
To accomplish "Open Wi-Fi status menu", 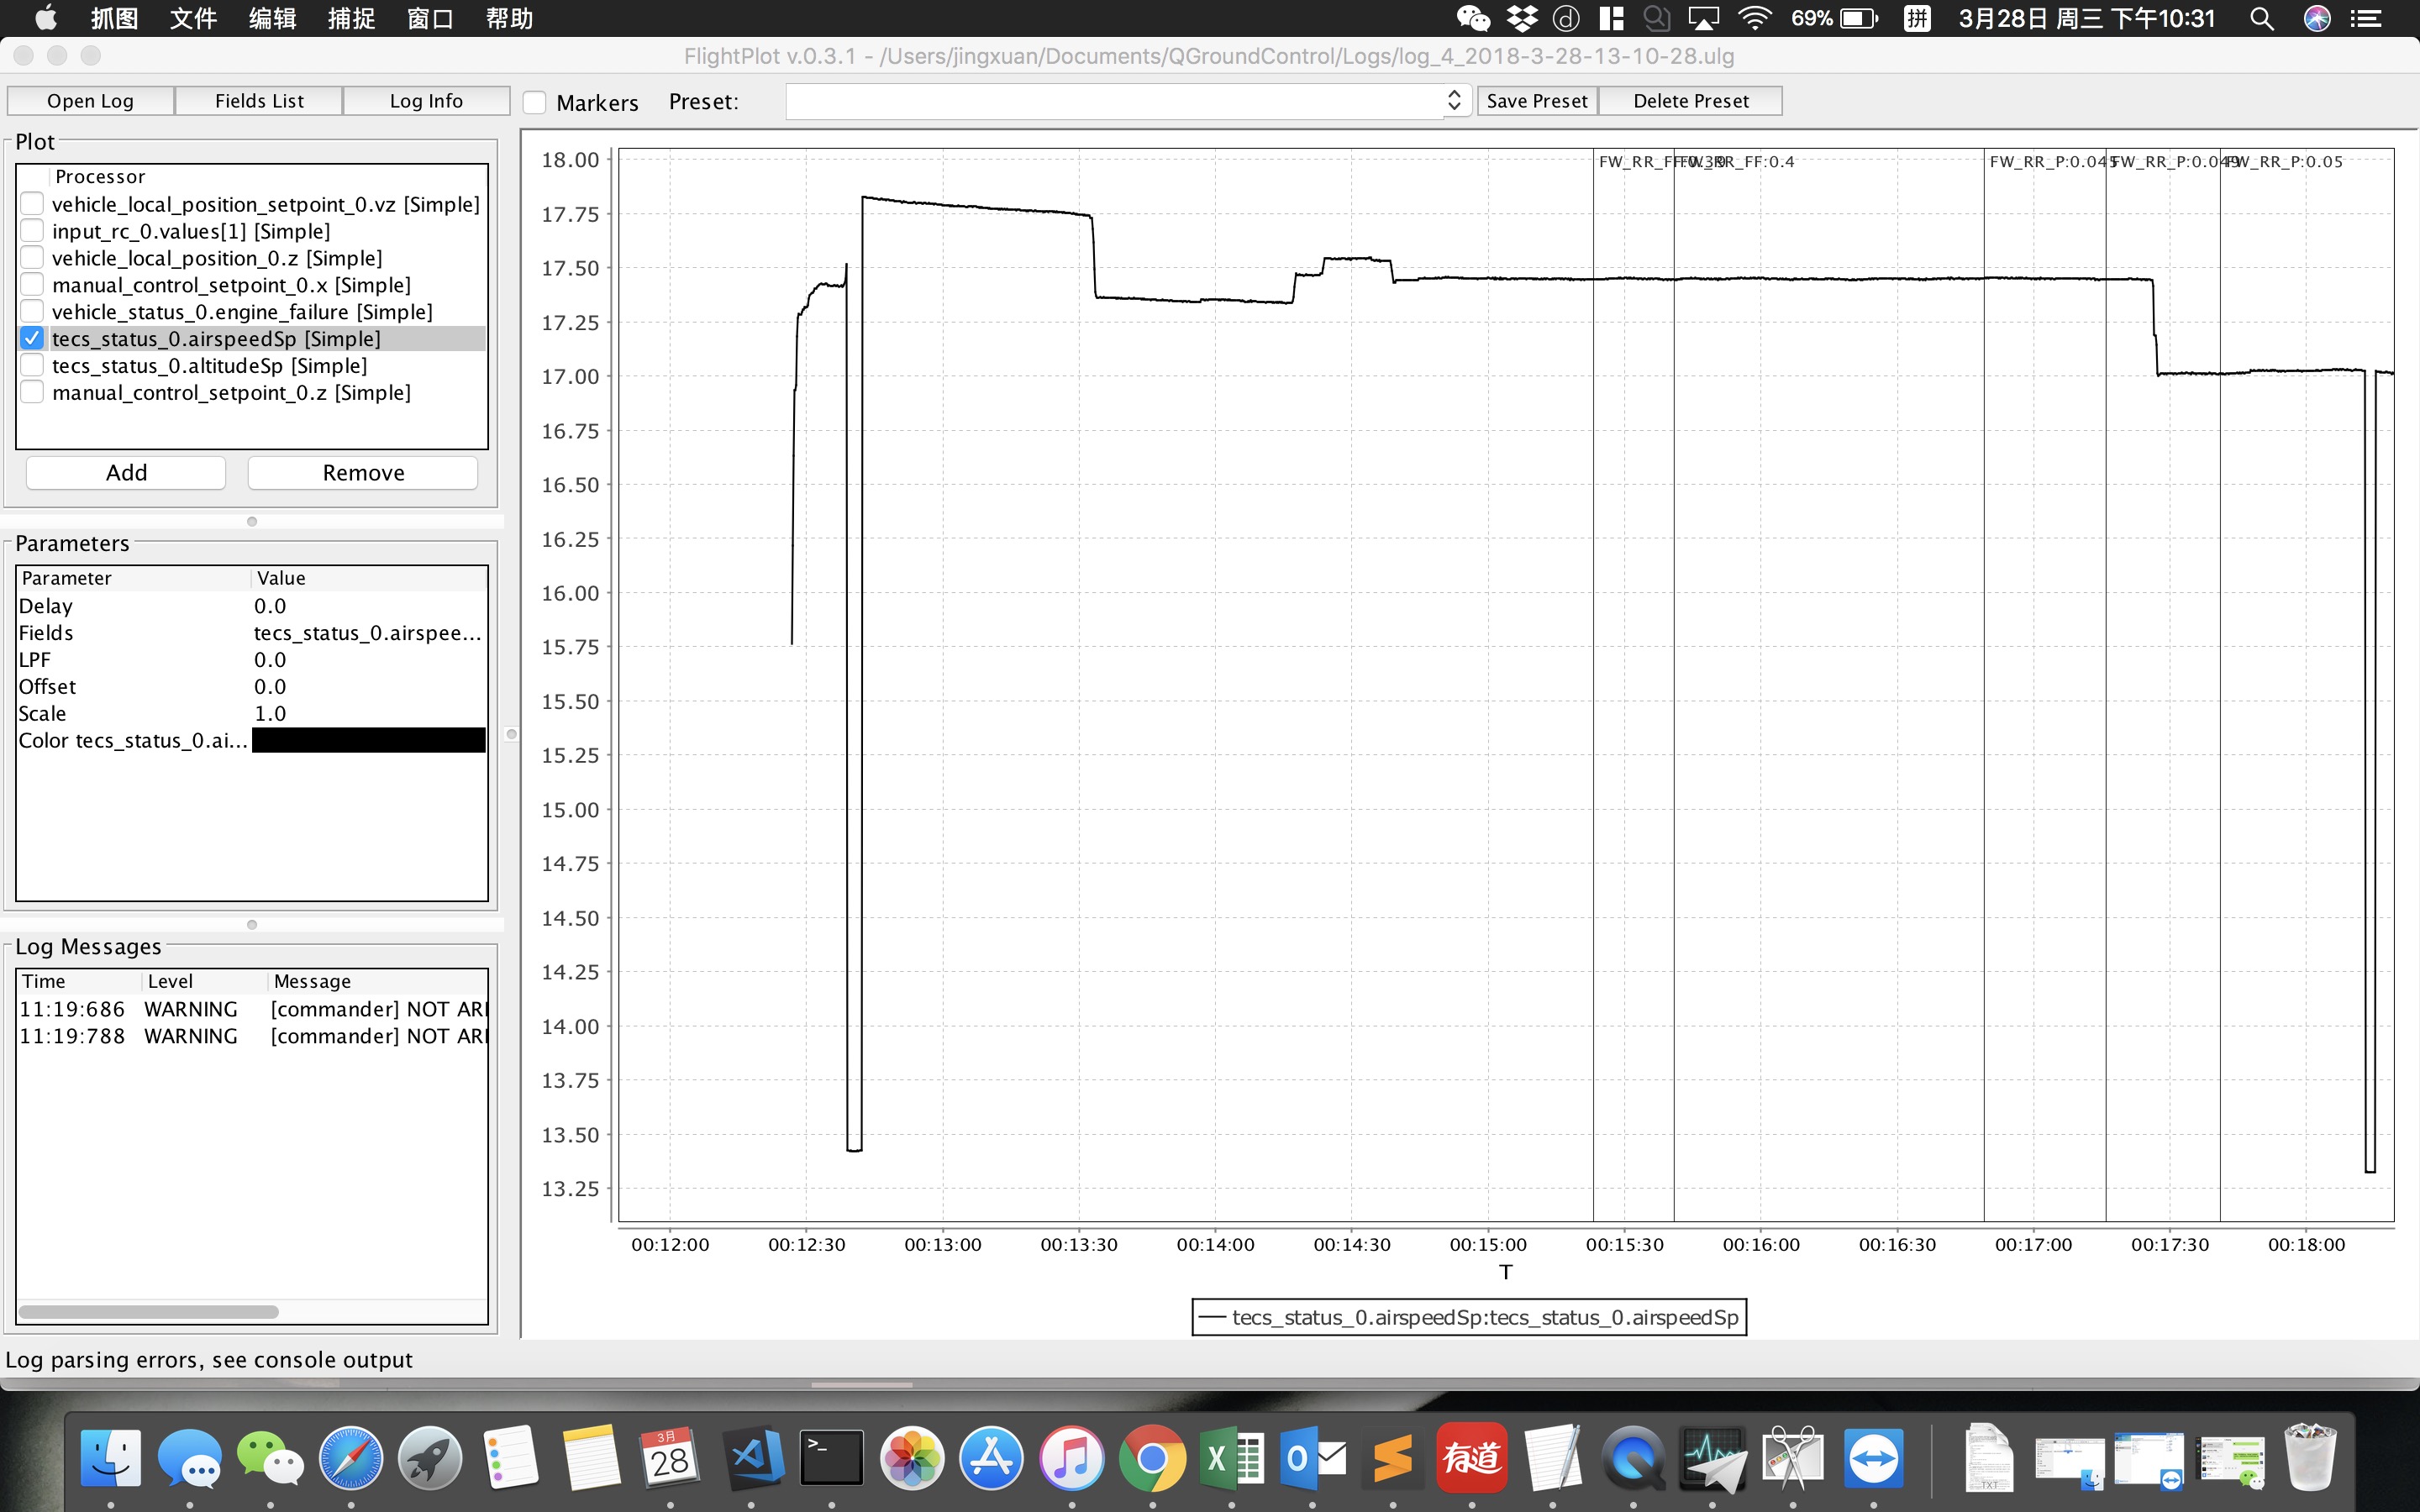I will pos(1755,18).
